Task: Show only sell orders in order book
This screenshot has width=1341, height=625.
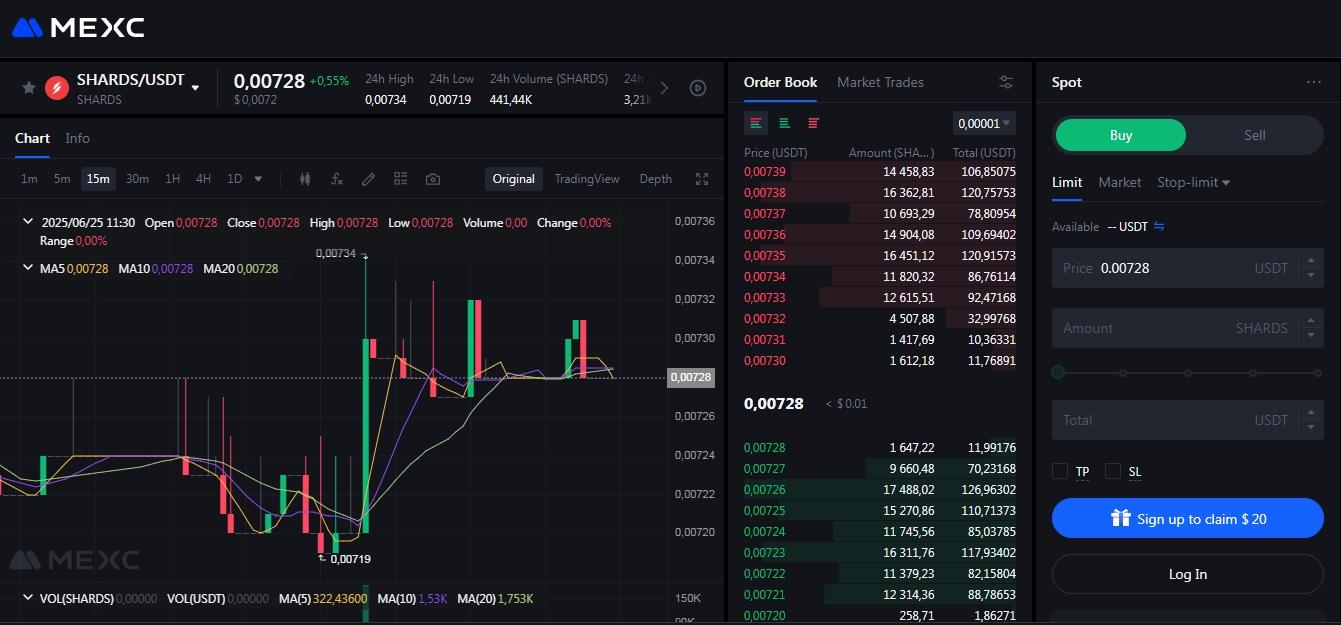Action: pyautogui.click(x=814, y=123)
